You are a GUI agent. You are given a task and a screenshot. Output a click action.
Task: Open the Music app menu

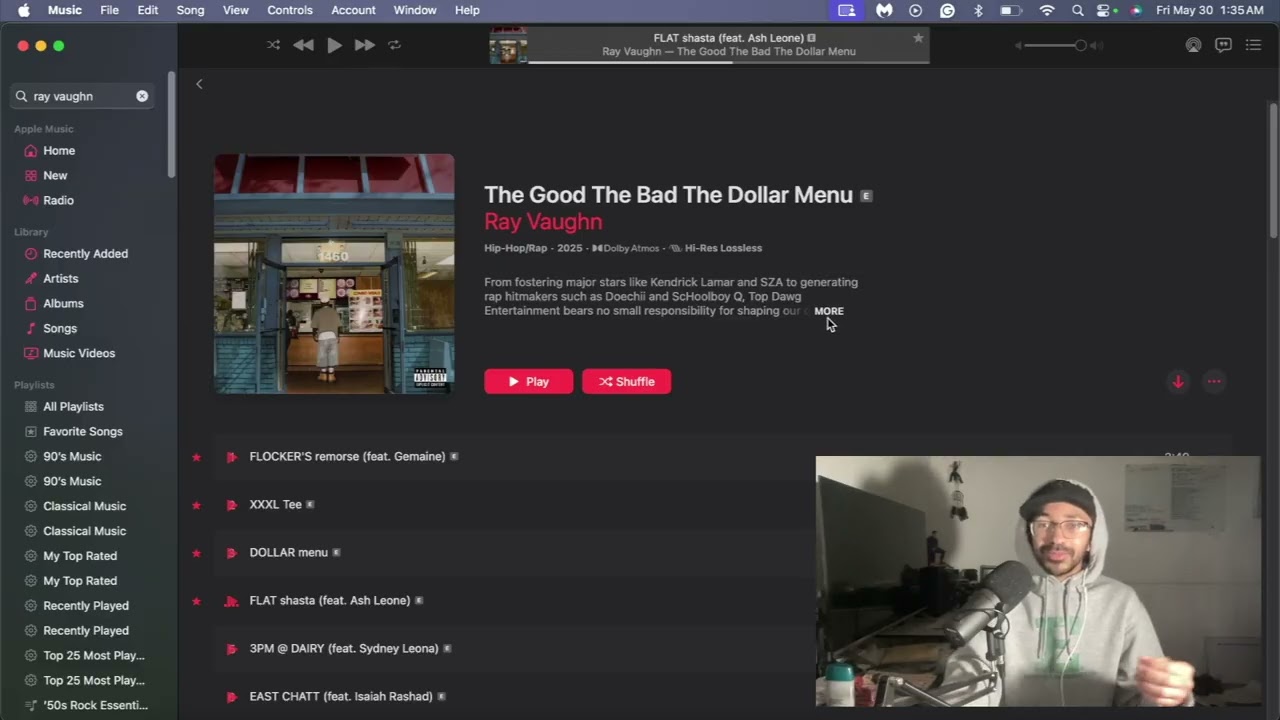[65, 10]
